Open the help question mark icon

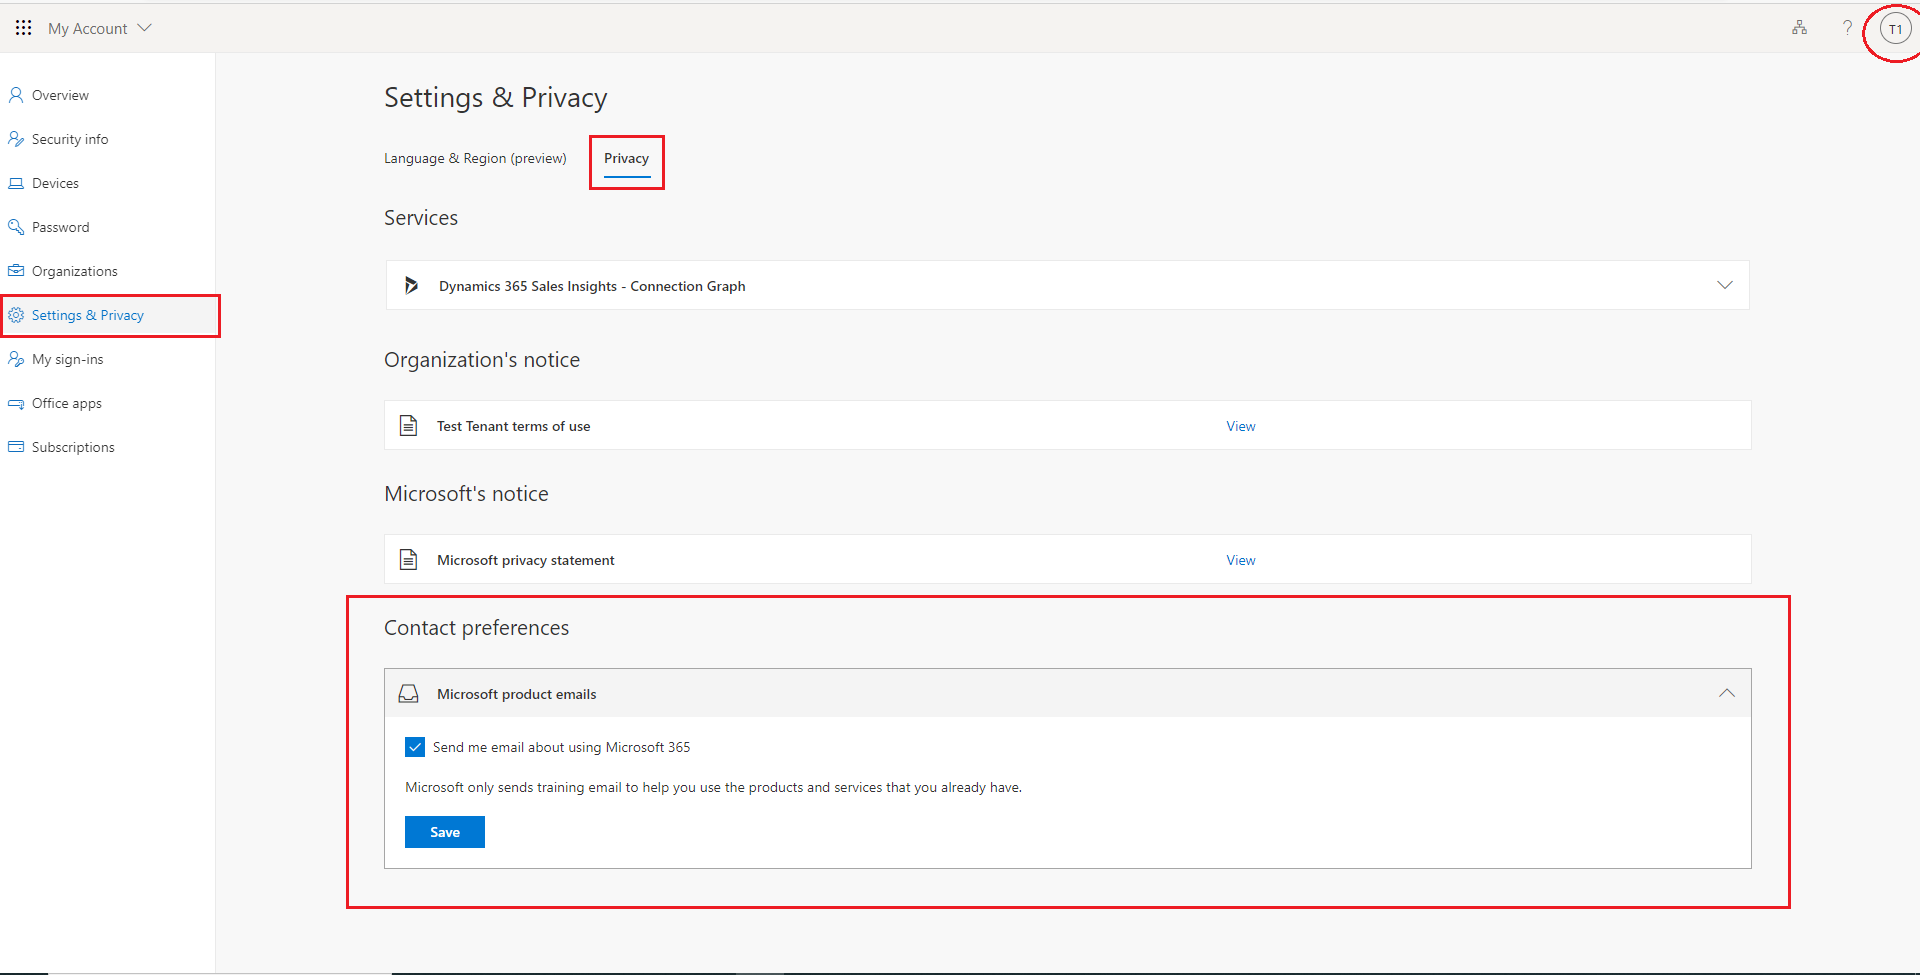pos(1847,28)
